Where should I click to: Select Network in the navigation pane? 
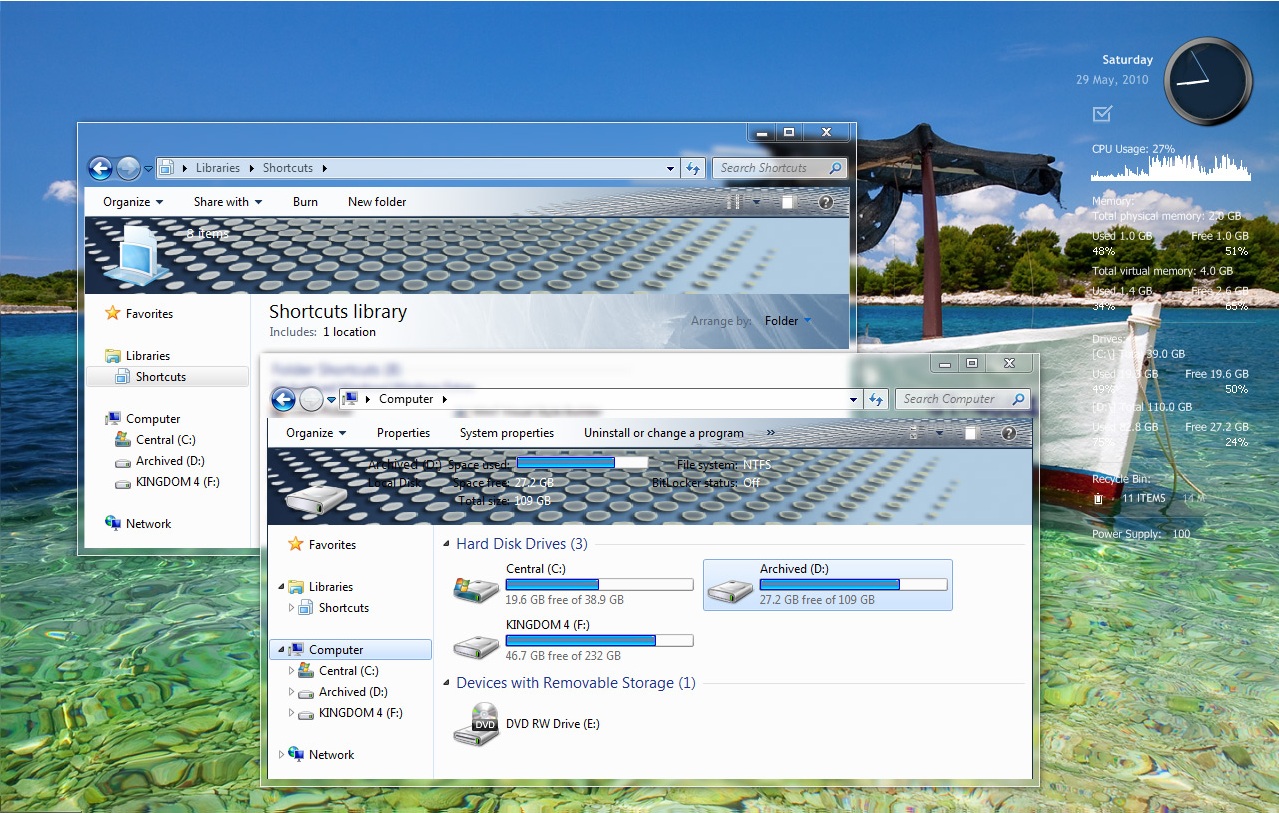pyautogui.click(x=332, y=754)
